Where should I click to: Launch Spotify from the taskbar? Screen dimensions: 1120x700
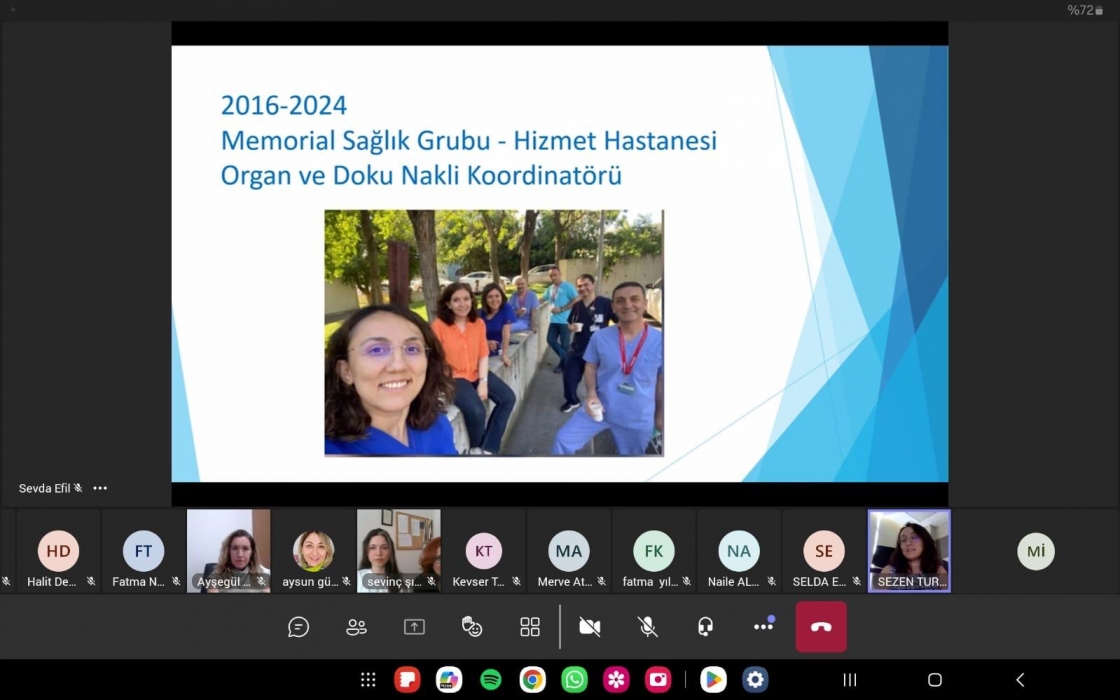pyautogui.click(x=491, y=679)
